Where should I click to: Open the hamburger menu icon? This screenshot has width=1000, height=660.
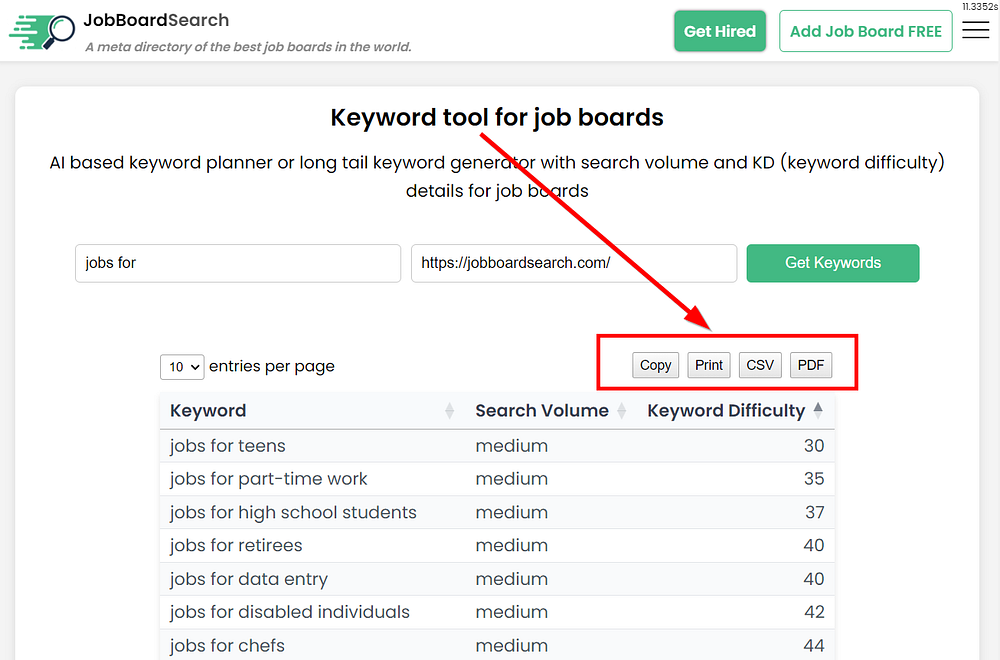(975, 31)
